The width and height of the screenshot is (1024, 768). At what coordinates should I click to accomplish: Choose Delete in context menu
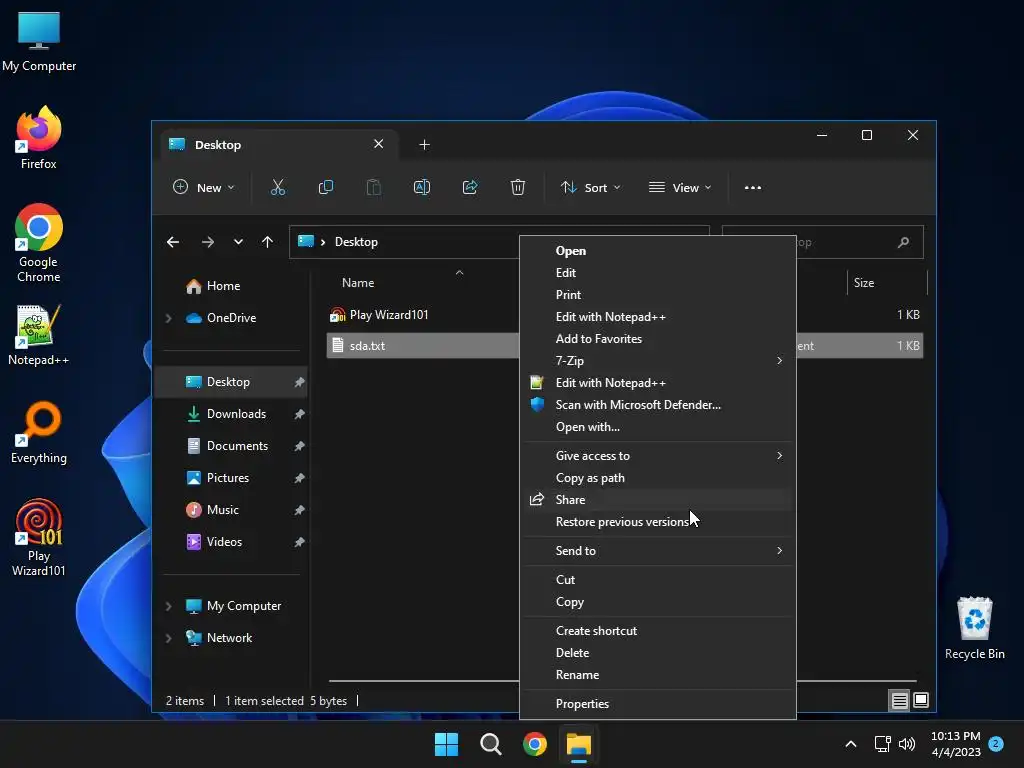(658, 653)
